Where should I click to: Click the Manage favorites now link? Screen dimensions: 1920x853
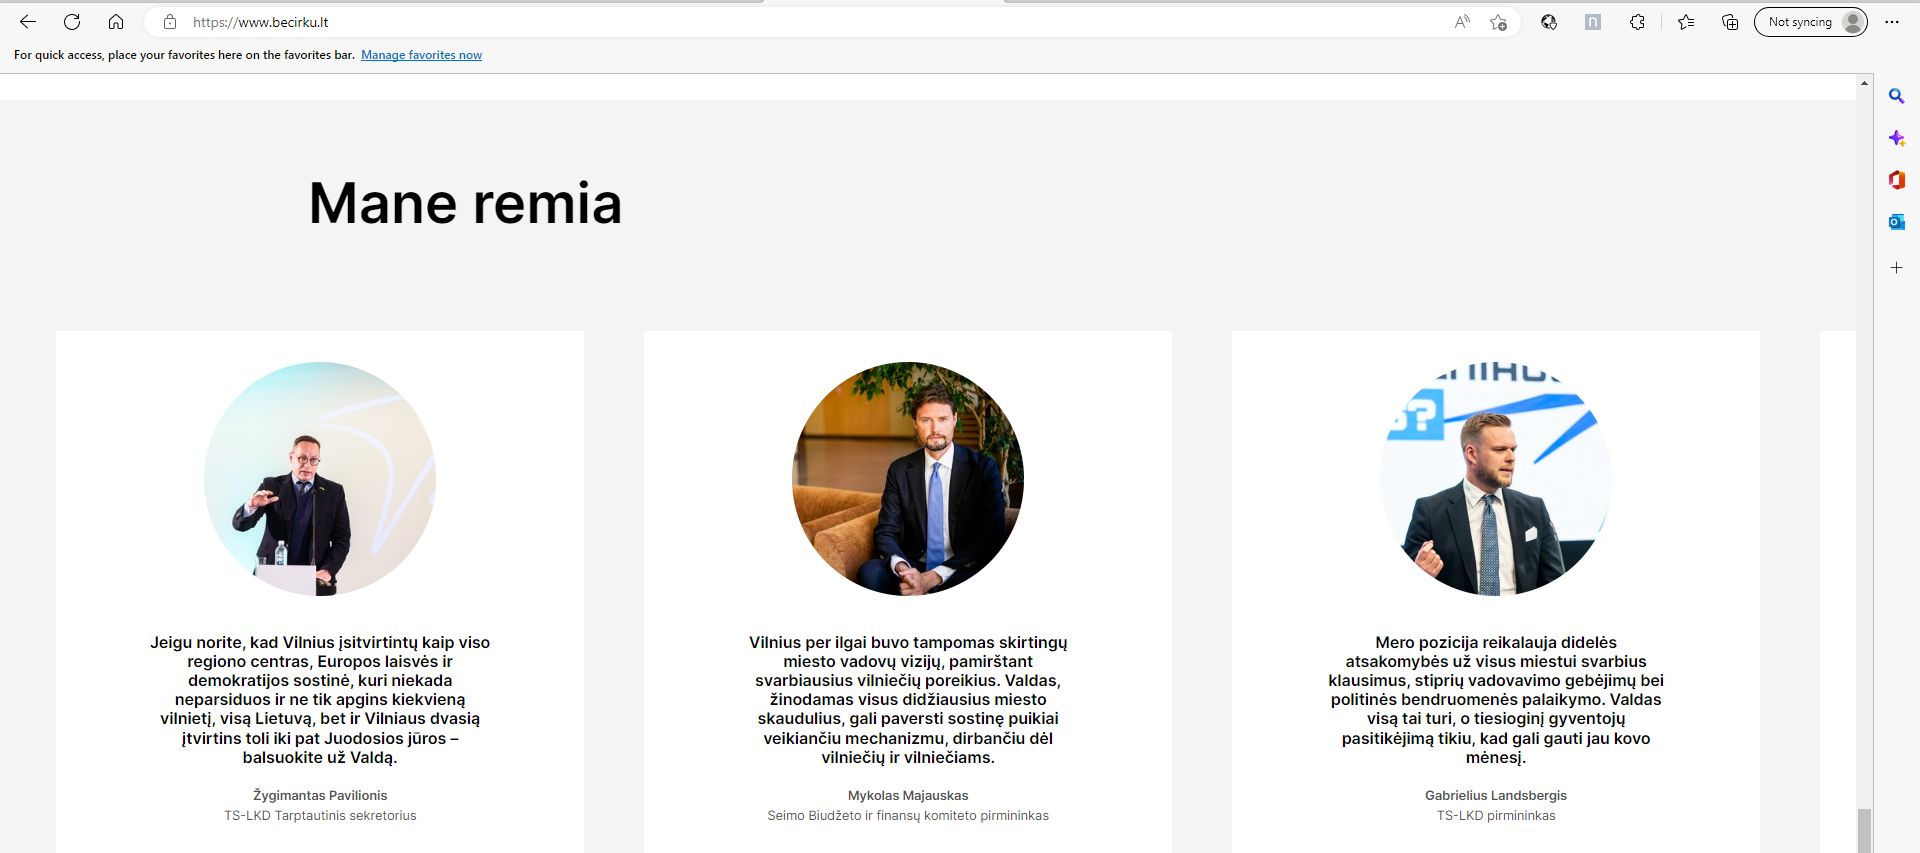click(421, 55)
